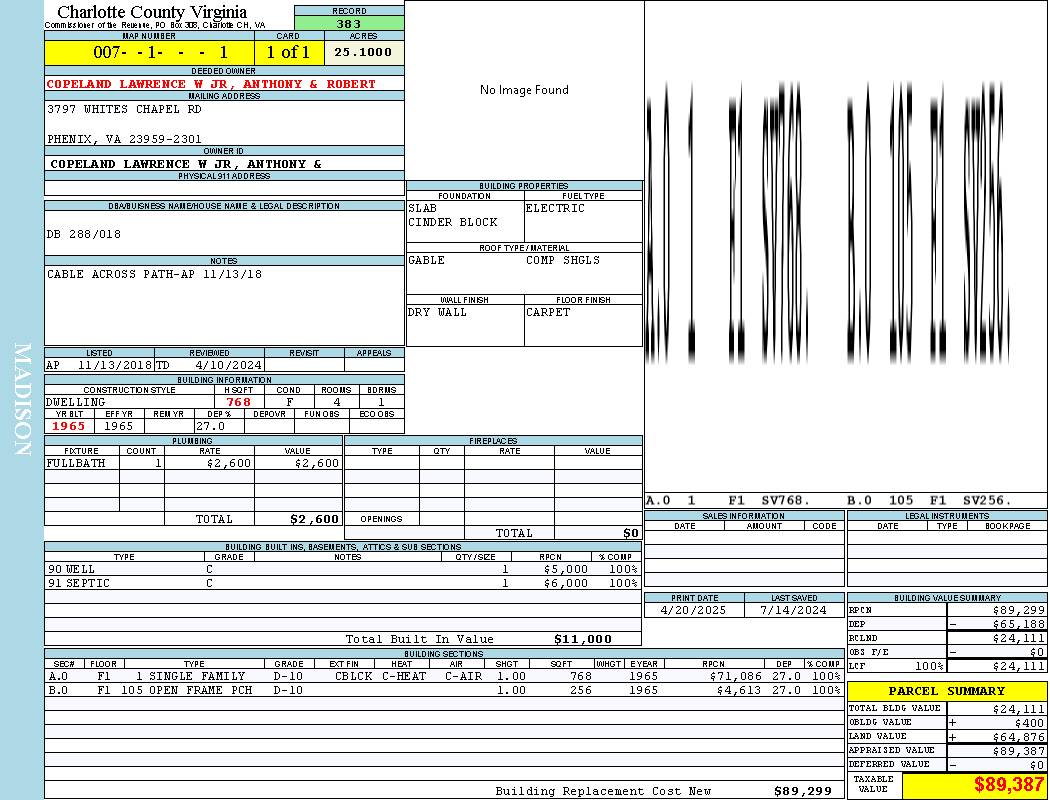The height and width of the screenshot is (800, 1050).
Task: Click DEP % value 27.0
Action: [210, 426]
